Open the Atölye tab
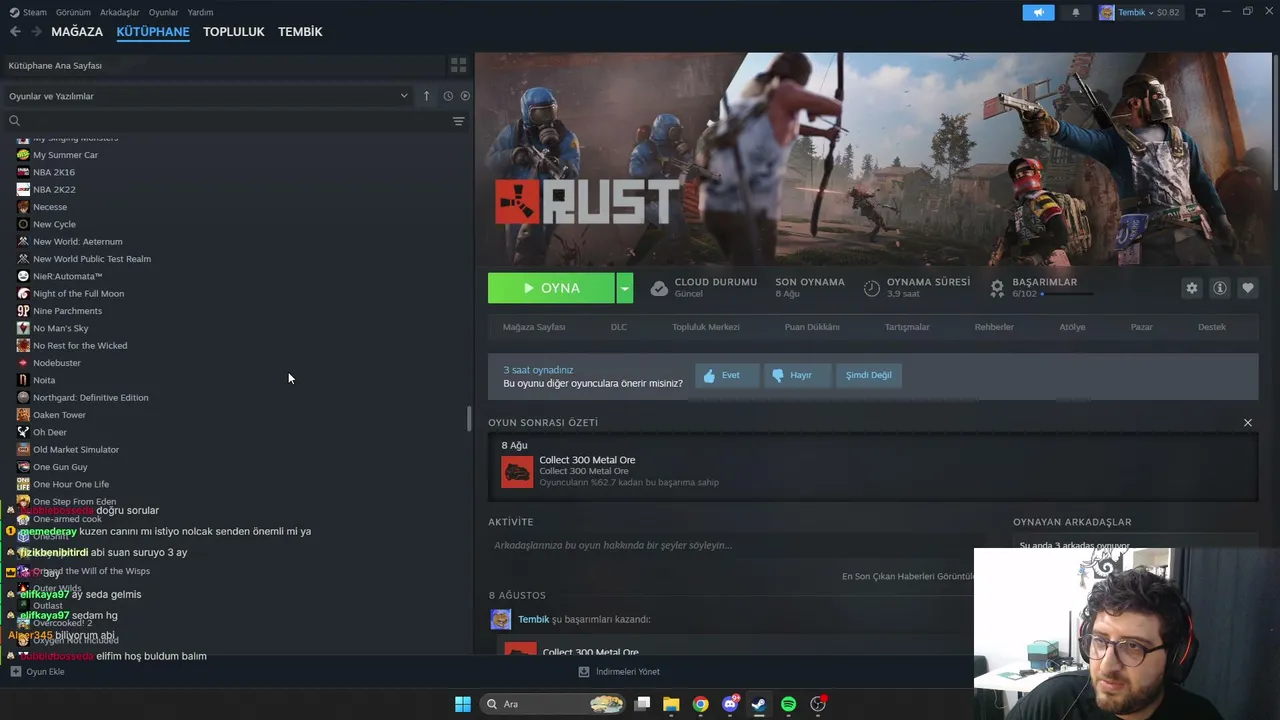 (x=1072, y=327)
